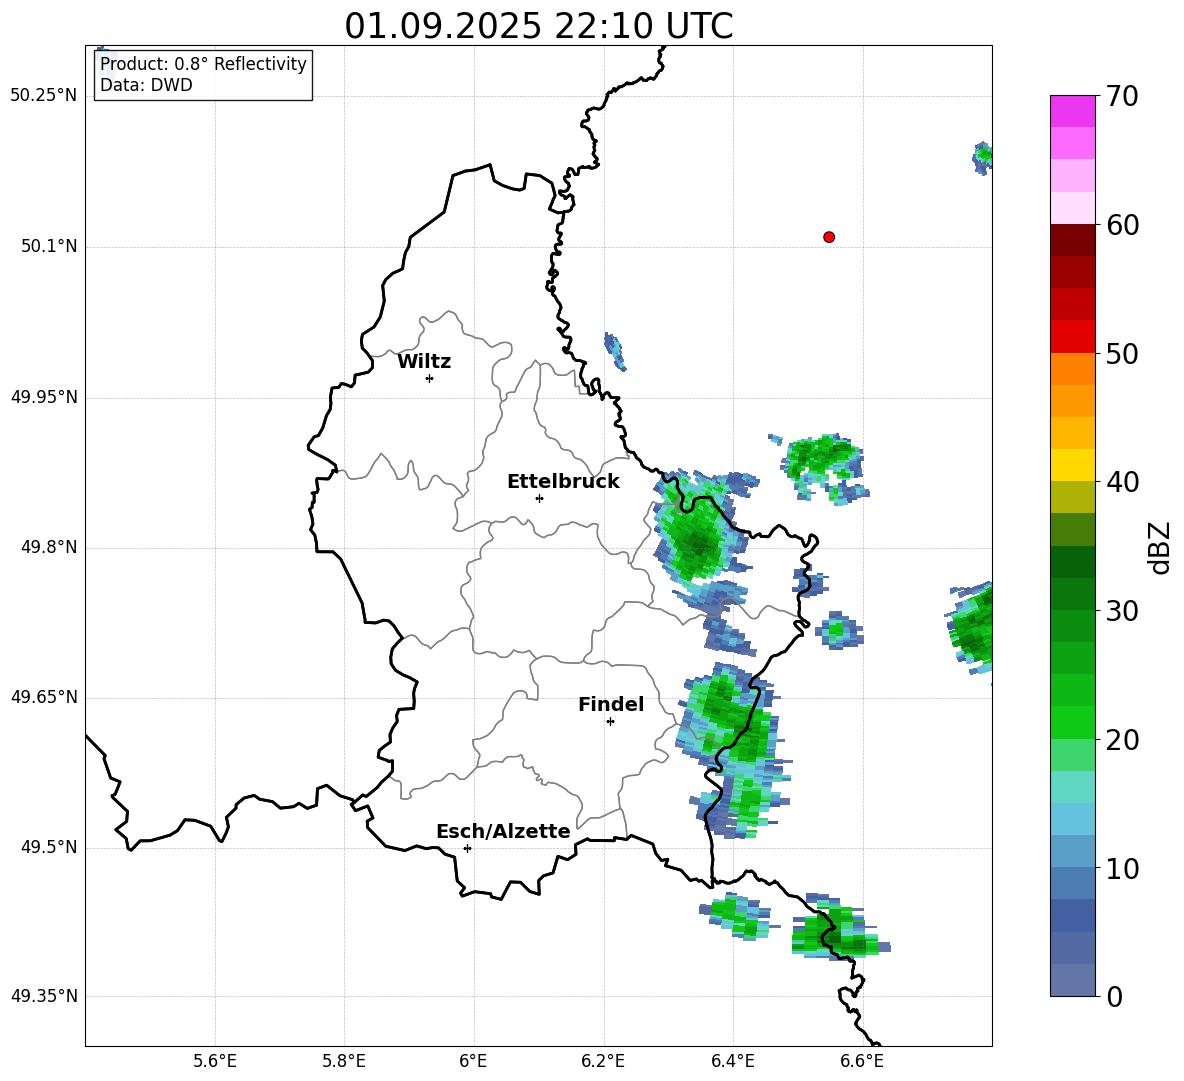
Task: Select the Esch/Alzette city label
Action: (x=503, y=831)
